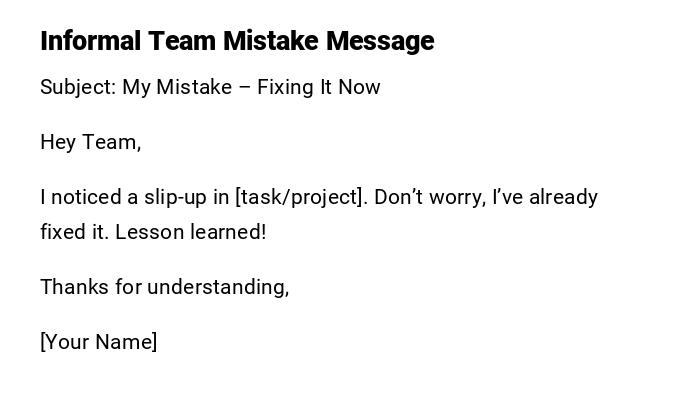Screen dimensions: 700x405
Task: Click the word "slip-up" in the body
Action: pyautogui.click(x=176, y=197)
